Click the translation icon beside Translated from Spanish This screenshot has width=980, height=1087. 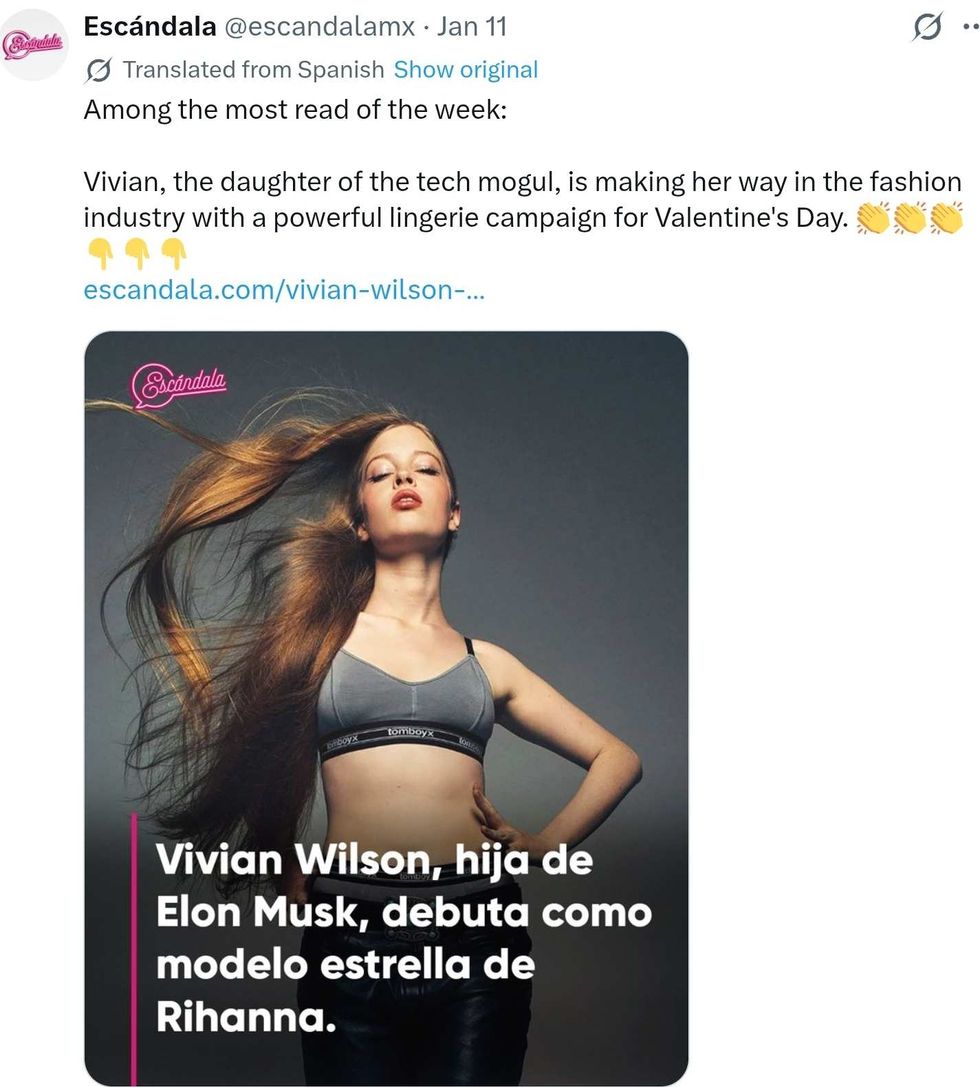[x=99, y=70]
